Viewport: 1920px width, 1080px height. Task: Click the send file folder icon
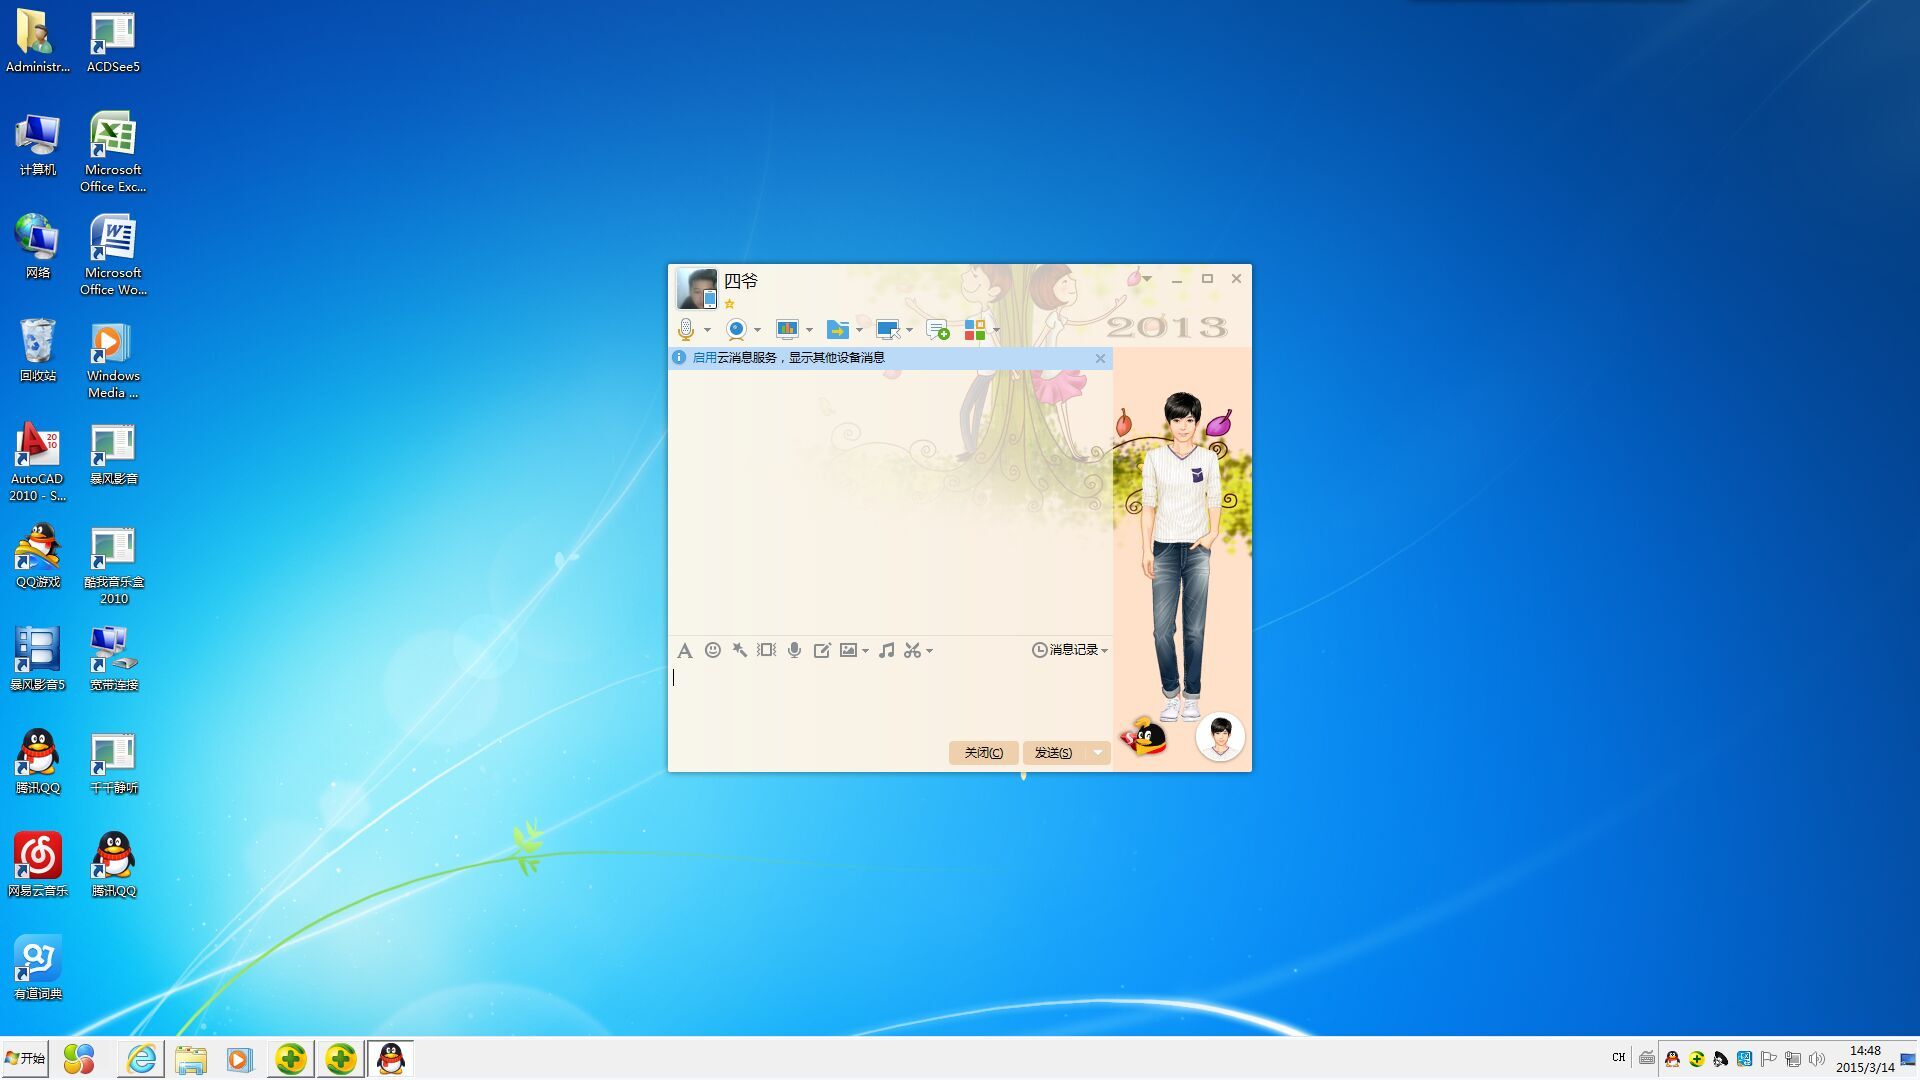click(838, 329)
